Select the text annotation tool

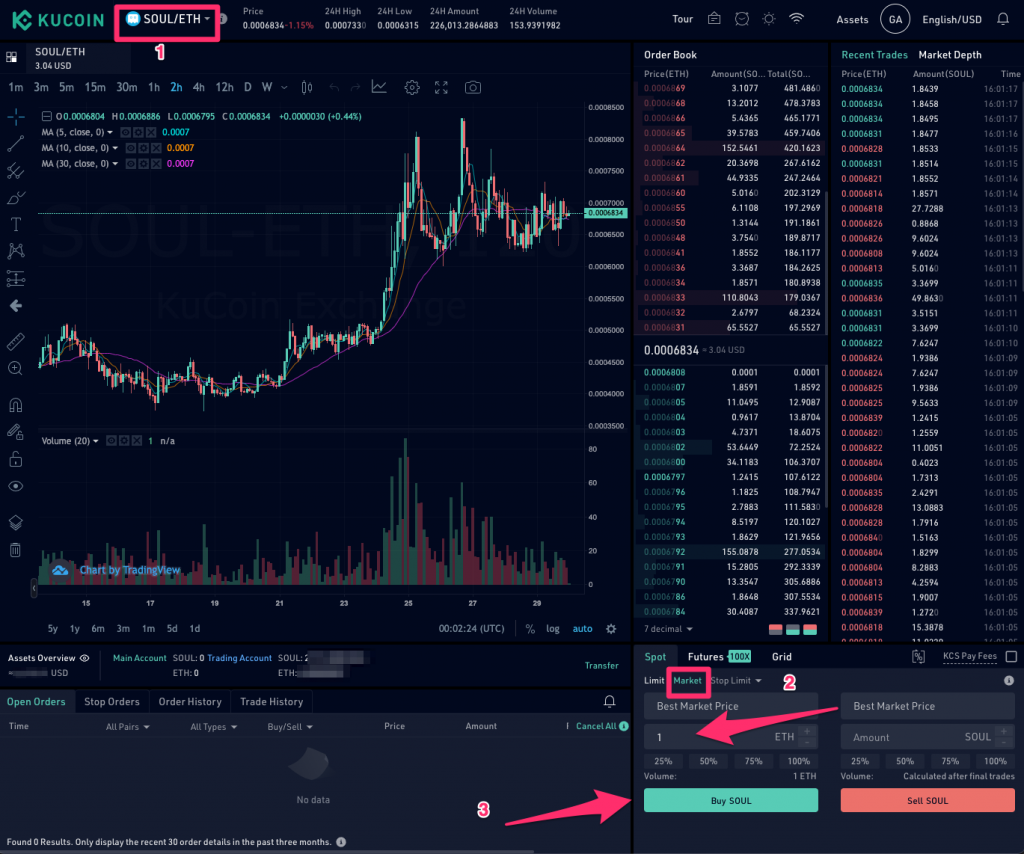16,225
